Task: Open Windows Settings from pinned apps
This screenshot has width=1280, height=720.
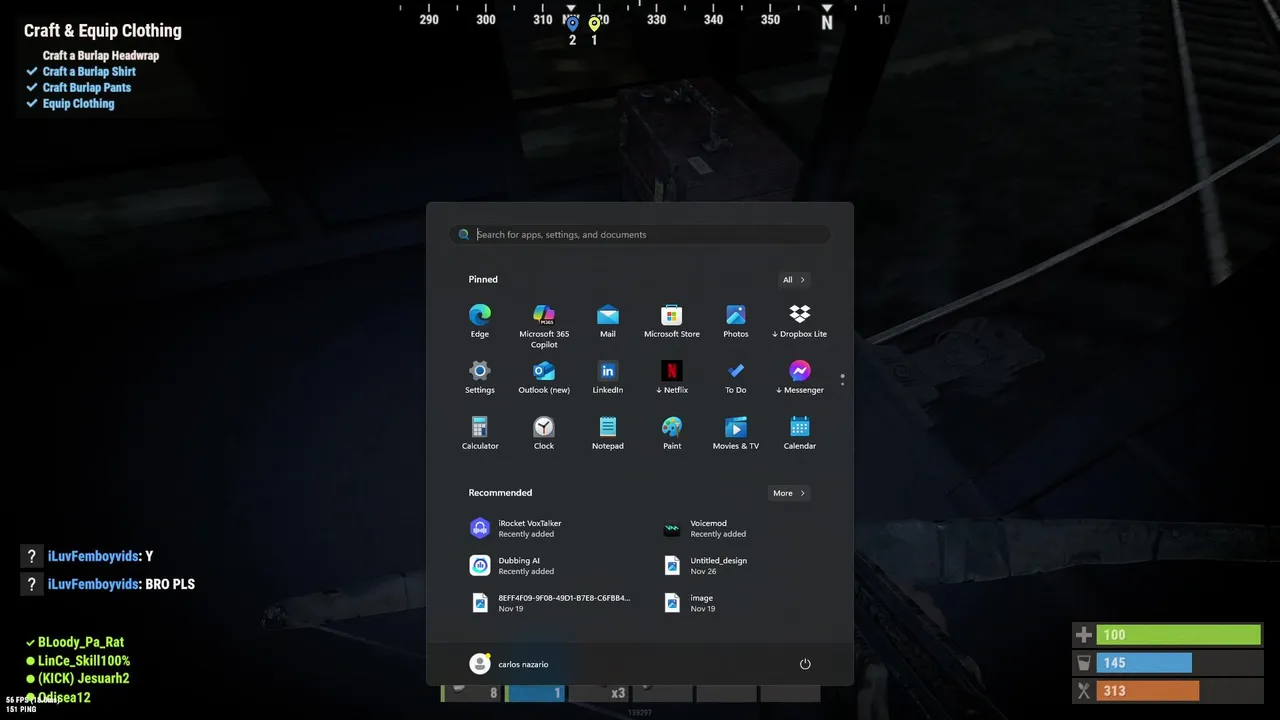Action: (x=480, y=377)
